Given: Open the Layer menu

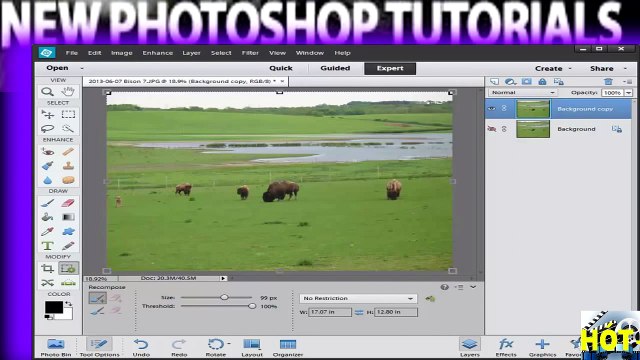Looking at the screenshot, I should click(x=191, y=53).
